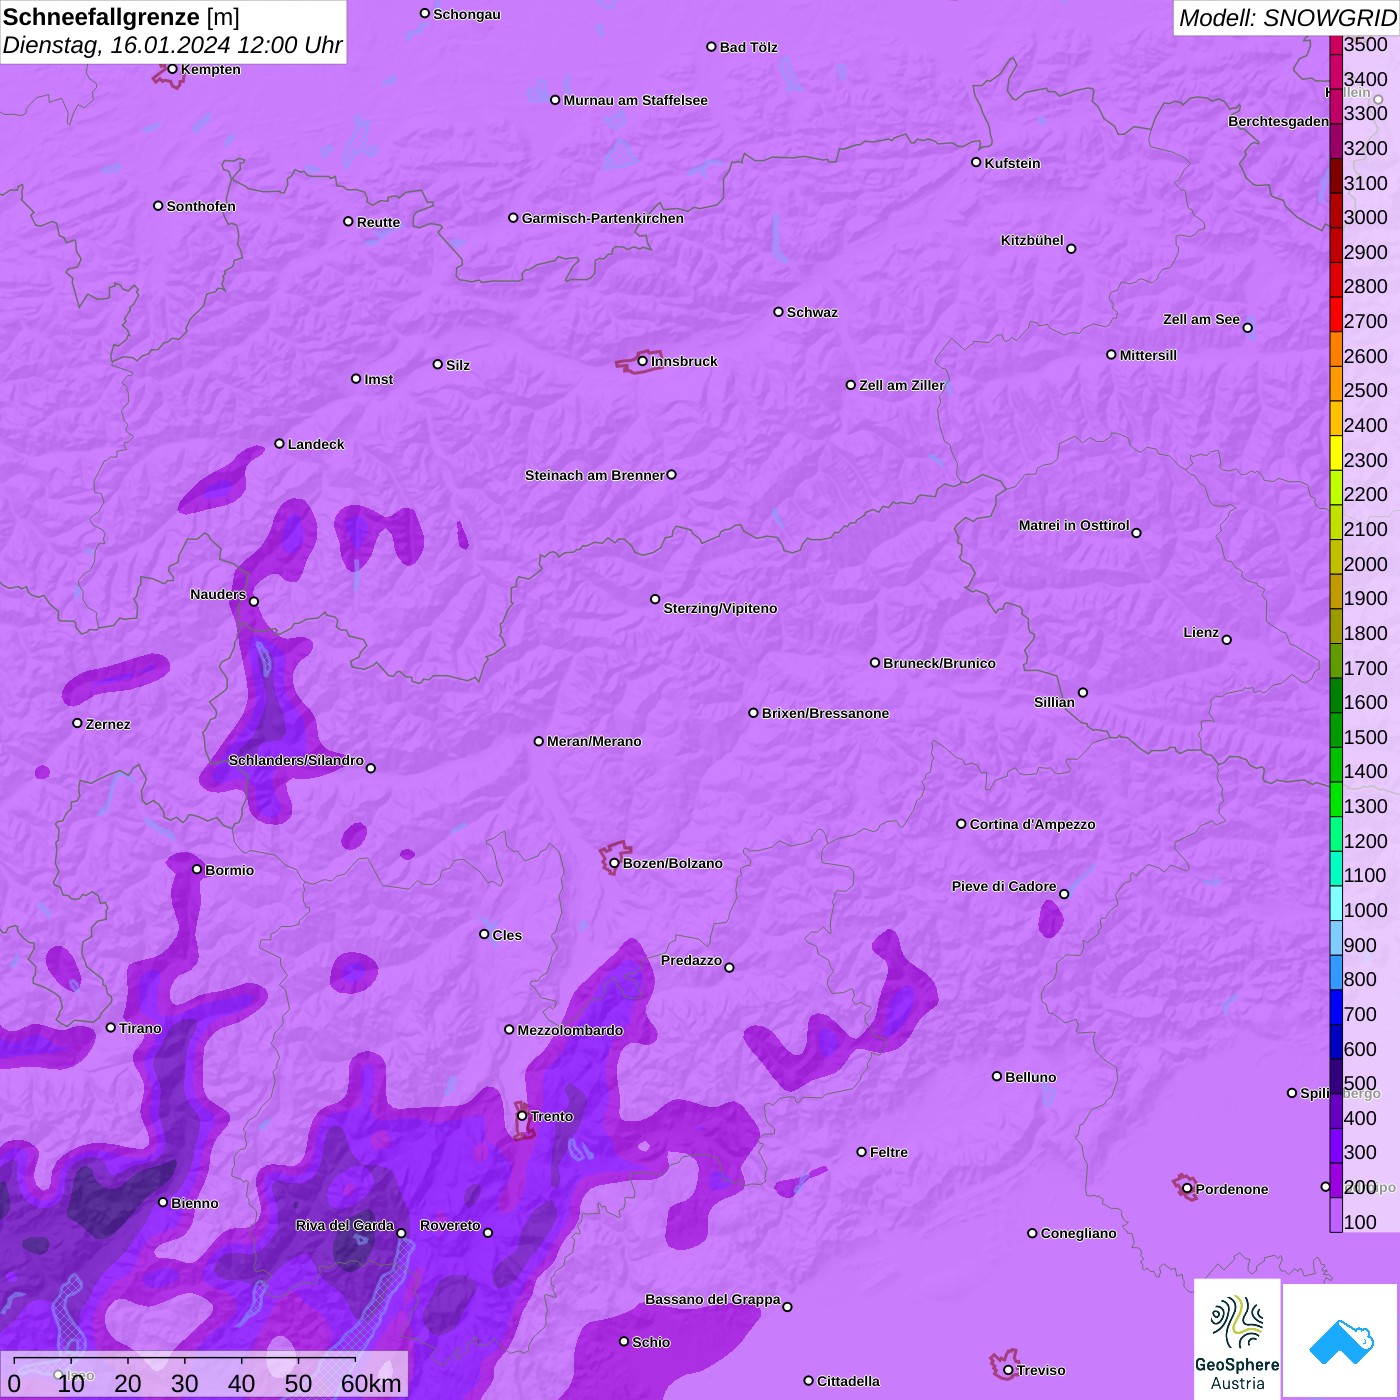Pick the 1500 green legend swatch
Viewport: 1400px width, 1400px height.
pos(1335,729)
